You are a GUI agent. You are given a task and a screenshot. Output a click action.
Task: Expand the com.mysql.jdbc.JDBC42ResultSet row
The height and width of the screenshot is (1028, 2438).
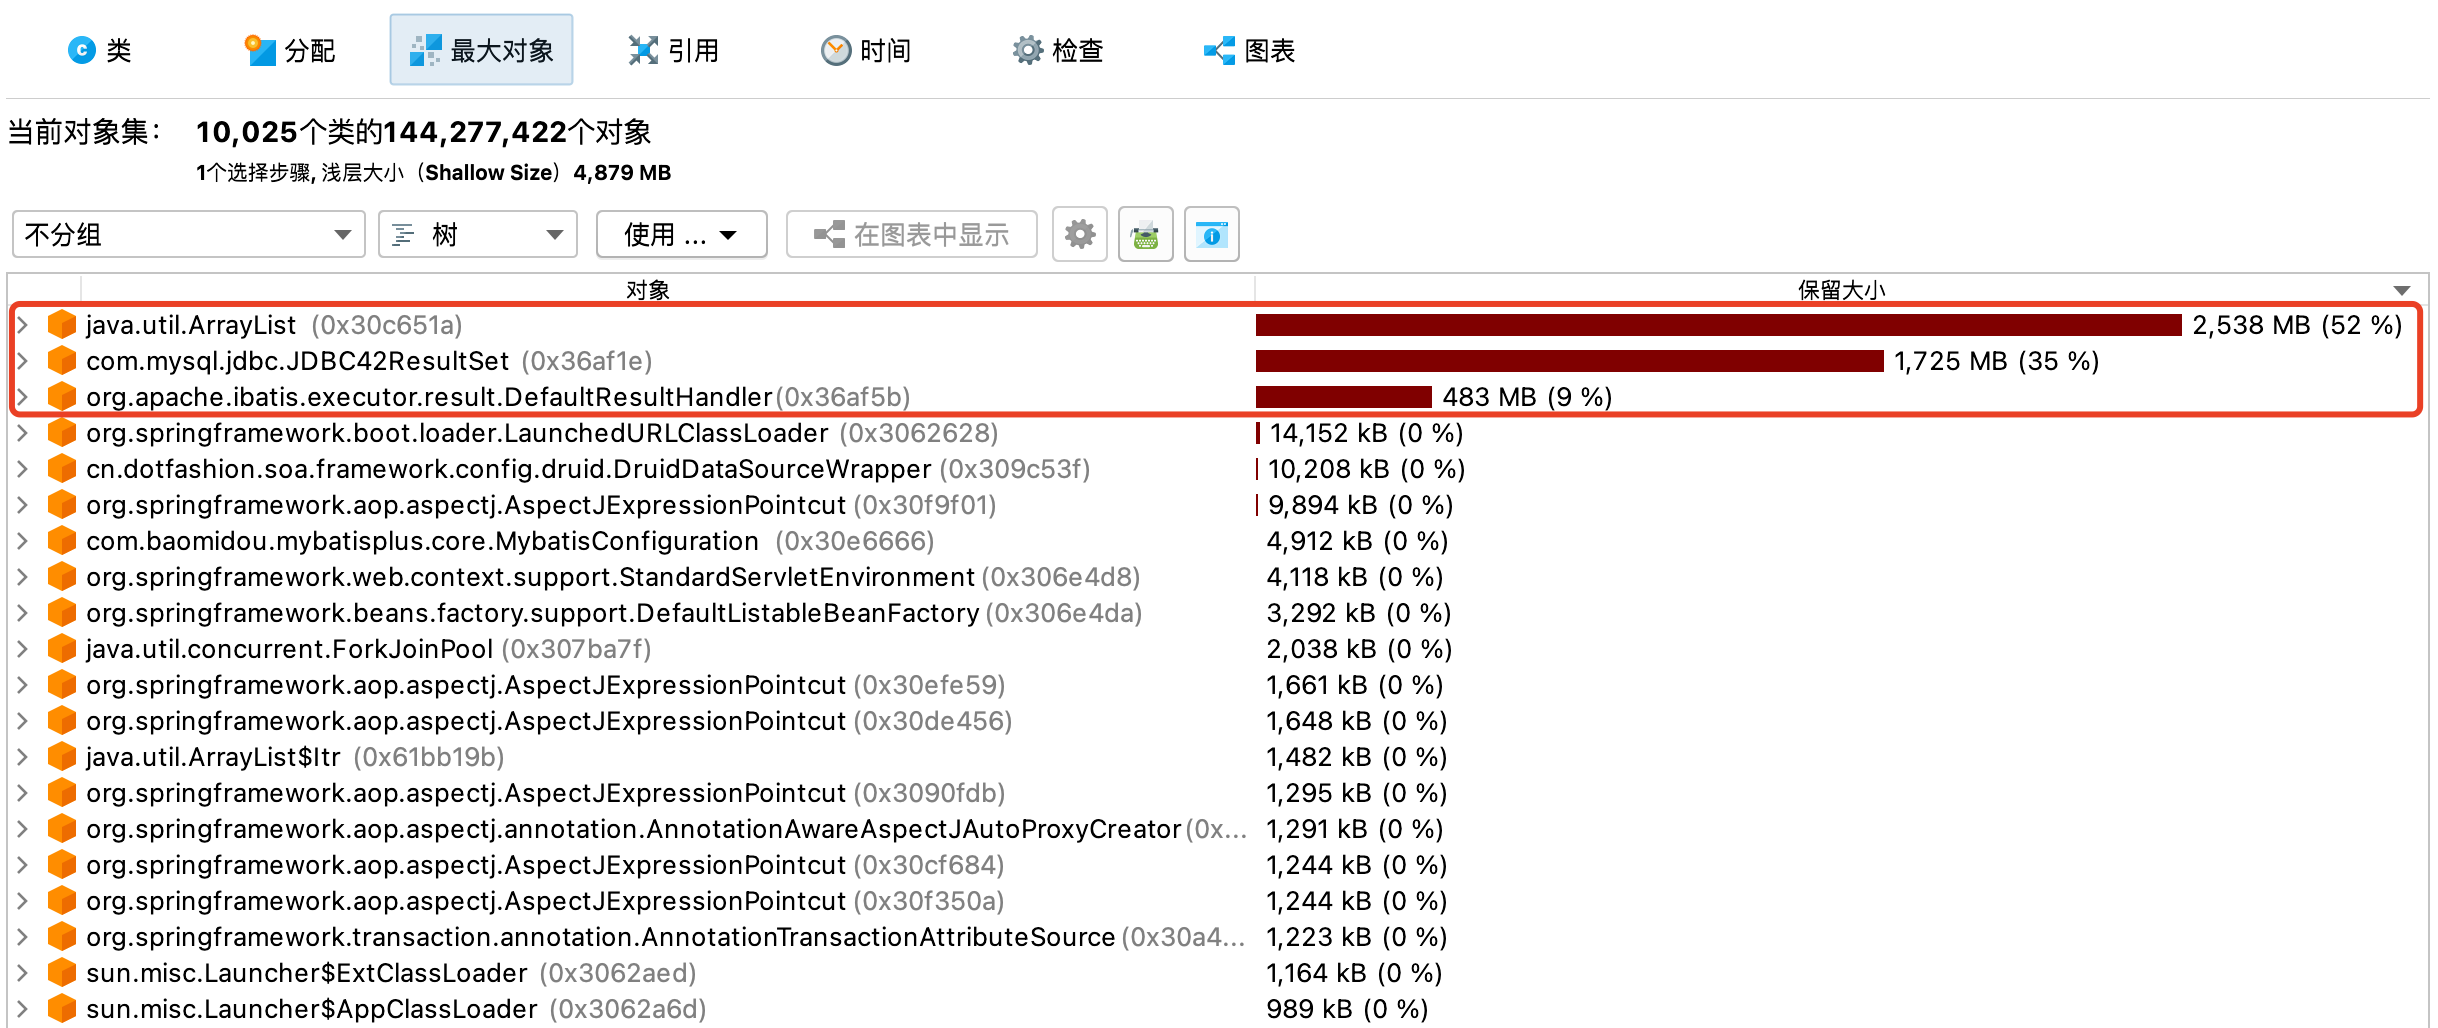22,360
